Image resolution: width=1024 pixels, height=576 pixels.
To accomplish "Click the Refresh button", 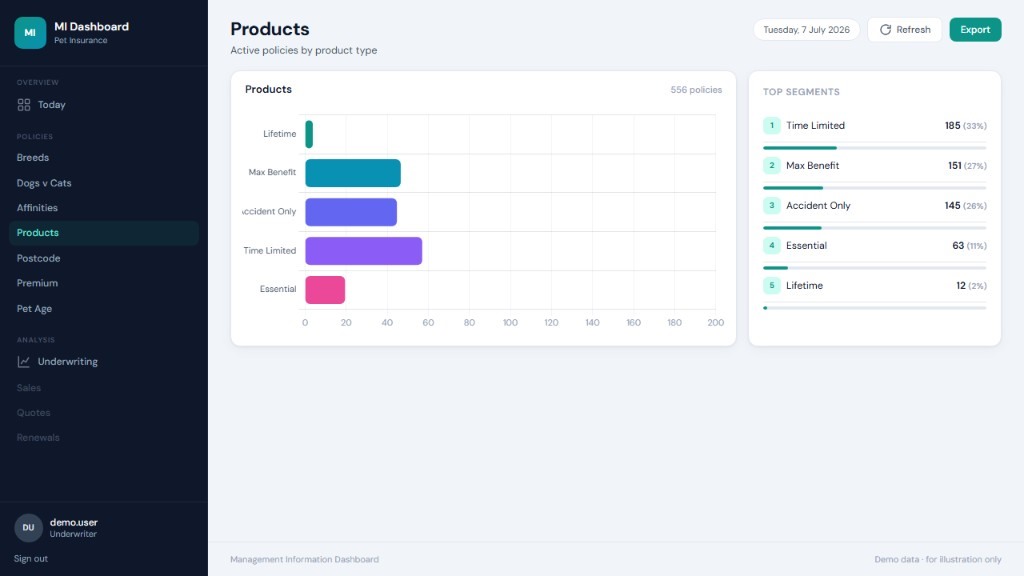I will pos(904,29).
